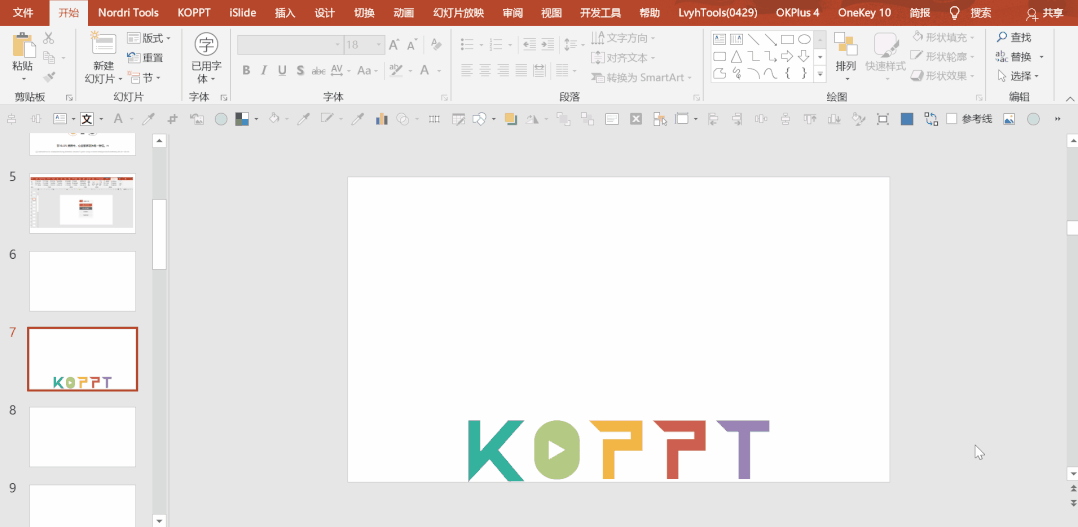Open the font size 18 dropdown
The width and height of the screenshot is (1078, 527).
(379, 45)
